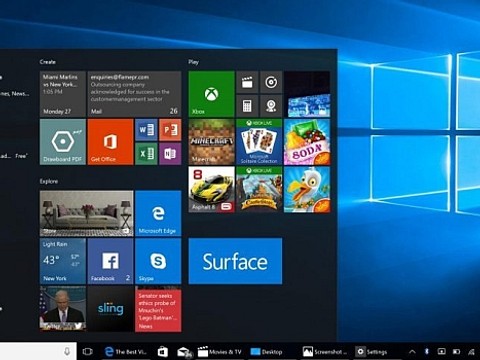480x360 pixels.
Task: Launch the OneNote tile
Action: point(170,154)
